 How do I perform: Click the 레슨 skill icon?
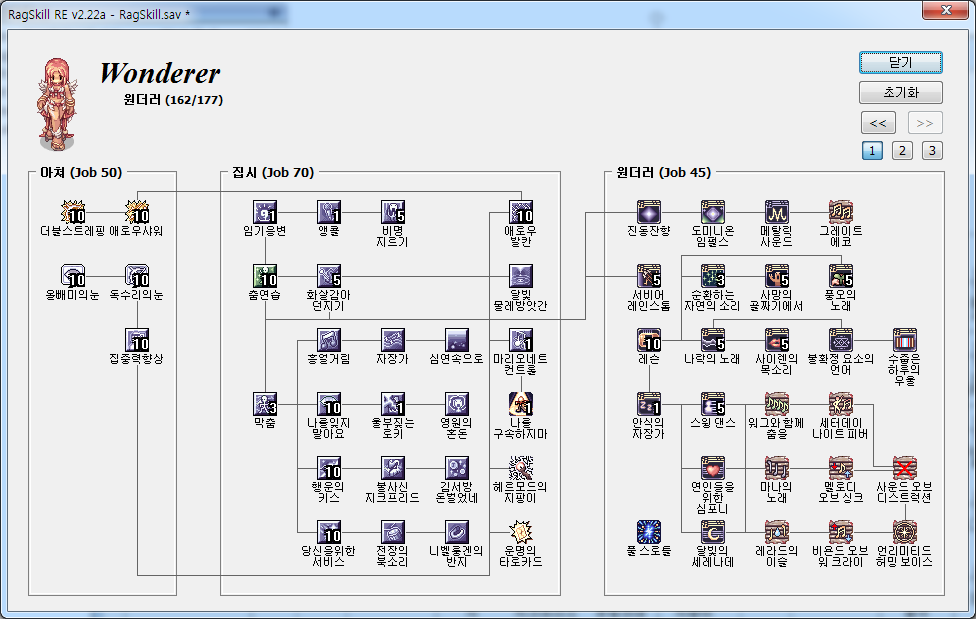click(x=649, y=341)
